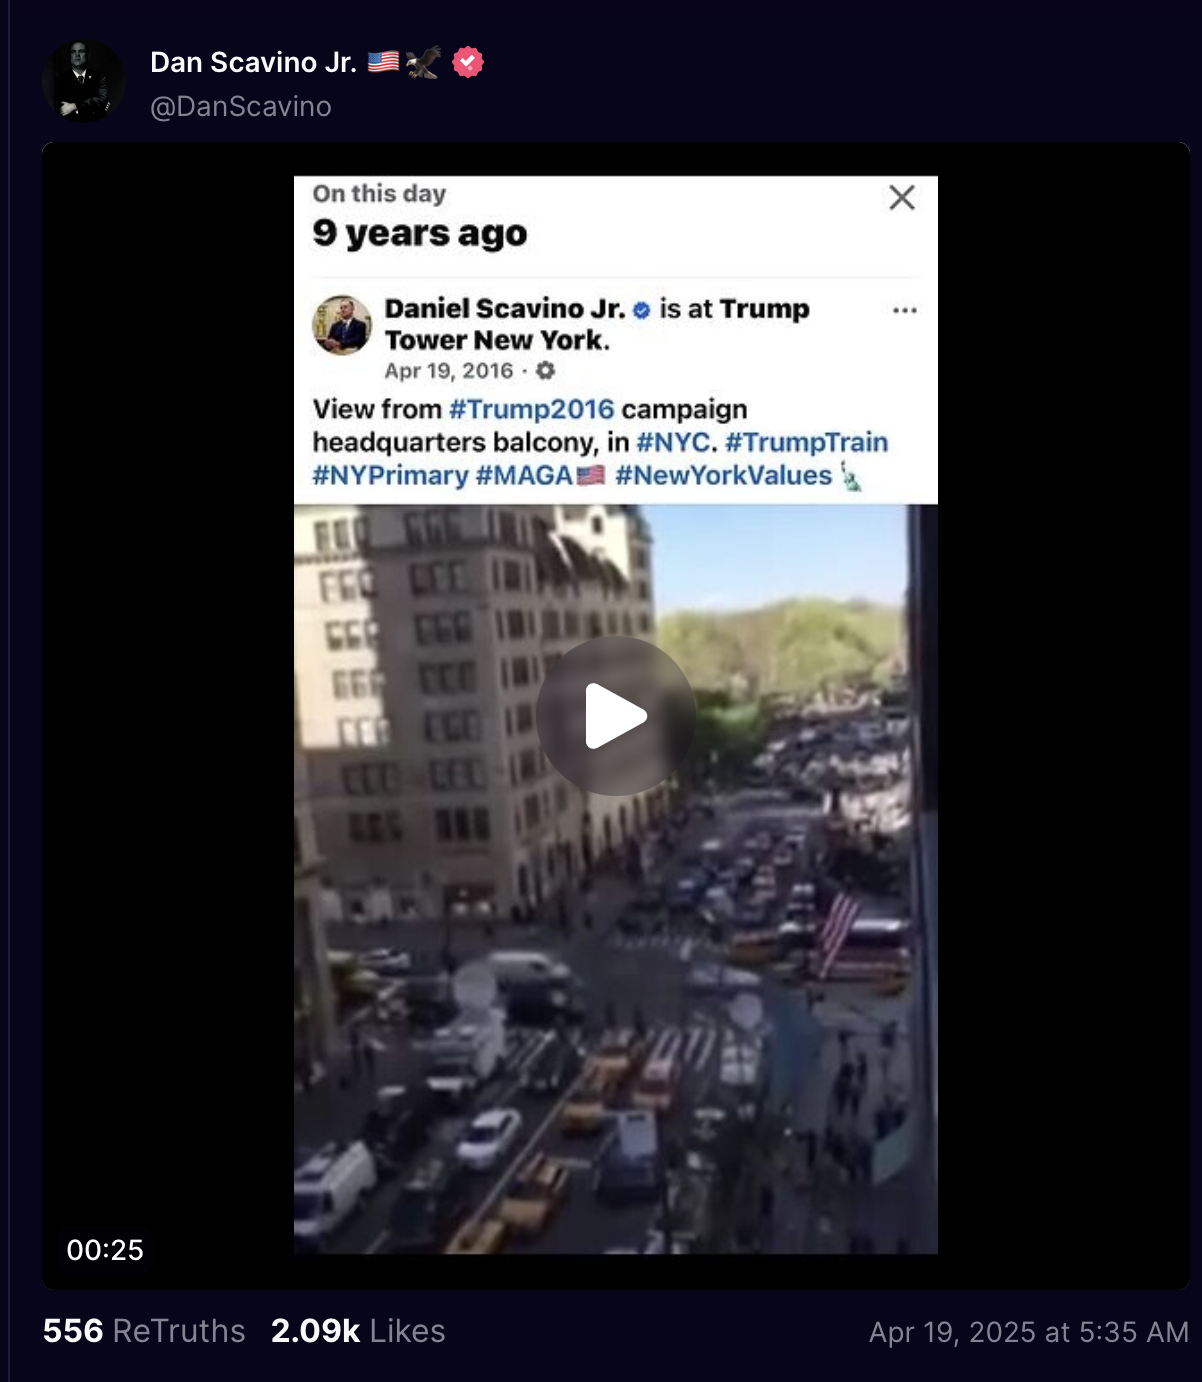
Task: Play the embedded video
Action: tap(615, 715)
